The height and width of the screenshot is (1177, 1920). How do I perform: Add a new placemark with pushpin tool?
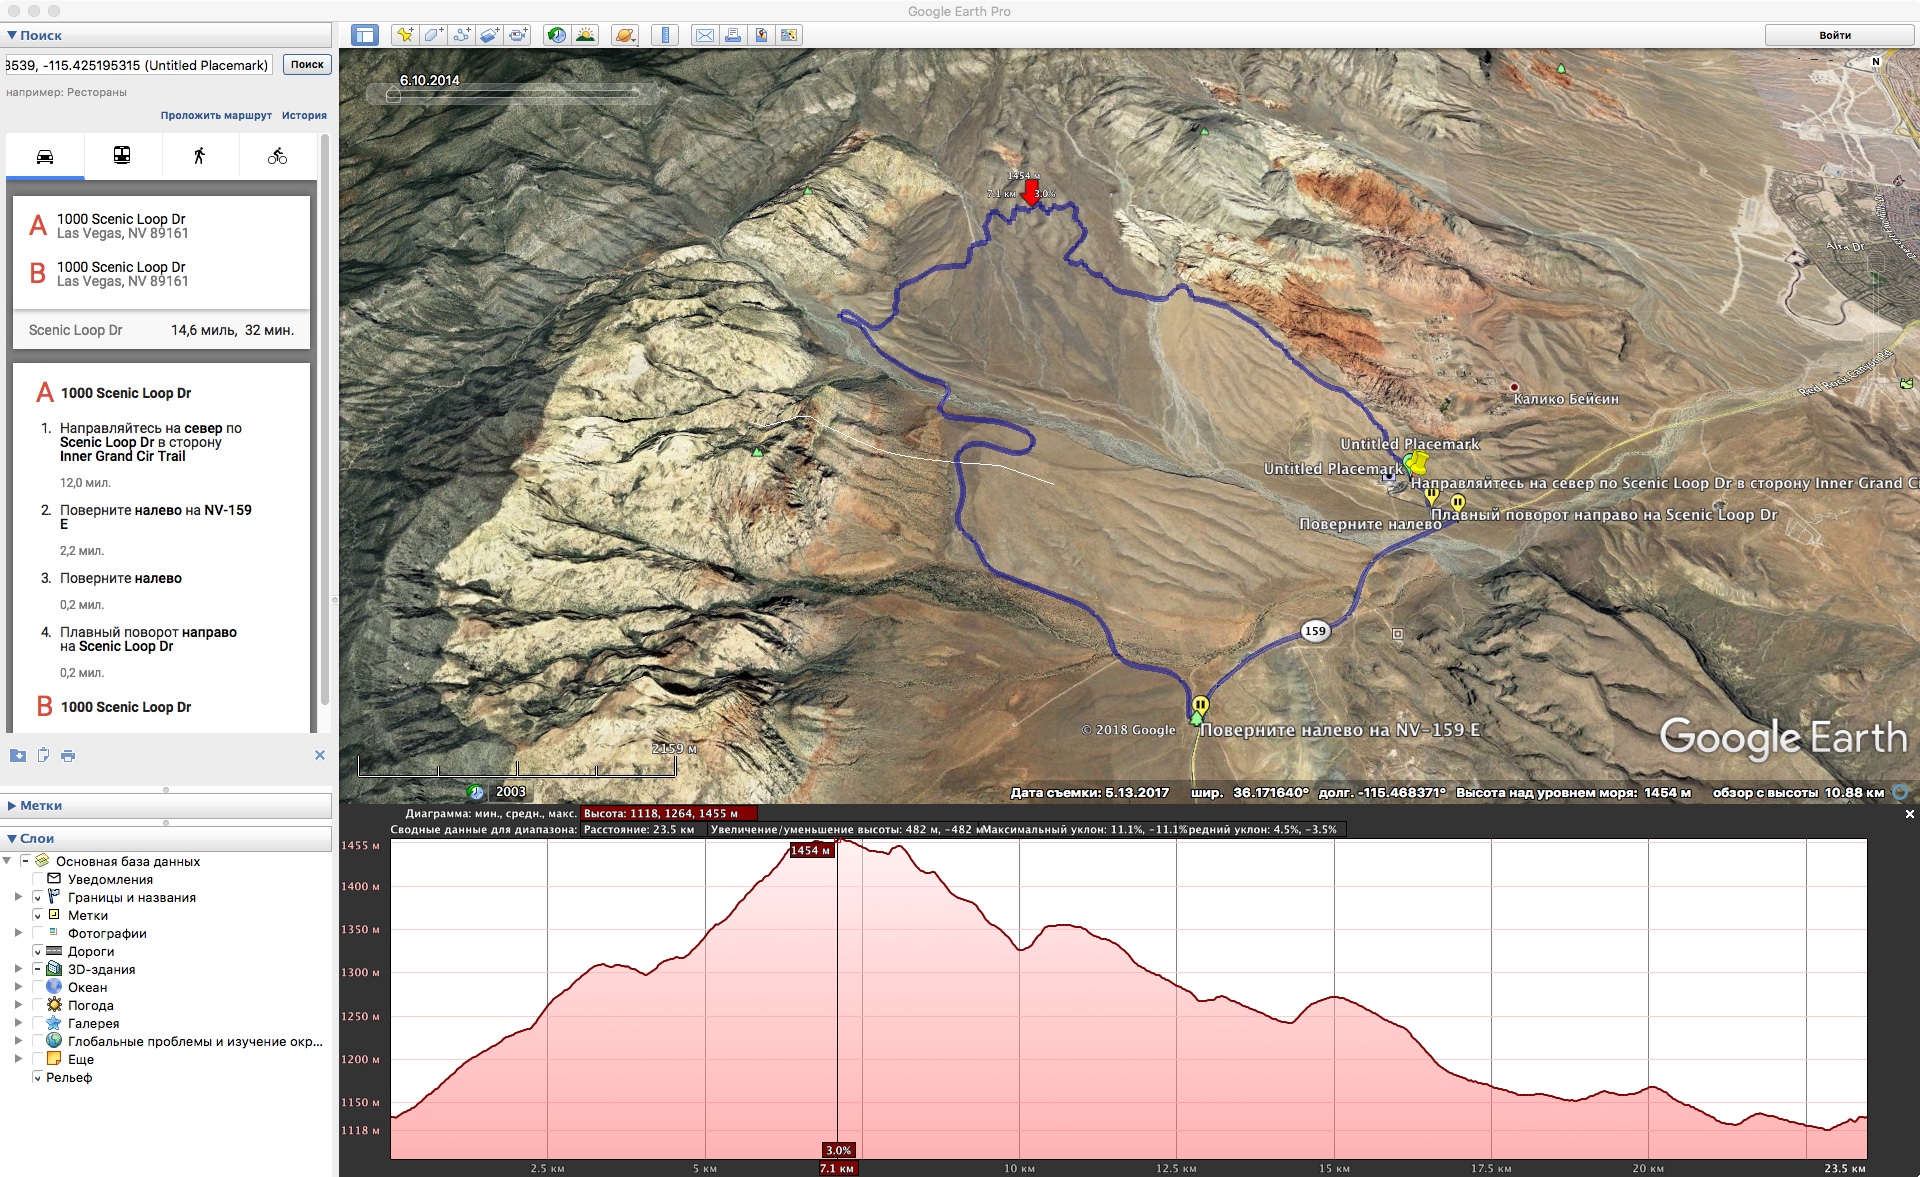click(x=405, y=35)
